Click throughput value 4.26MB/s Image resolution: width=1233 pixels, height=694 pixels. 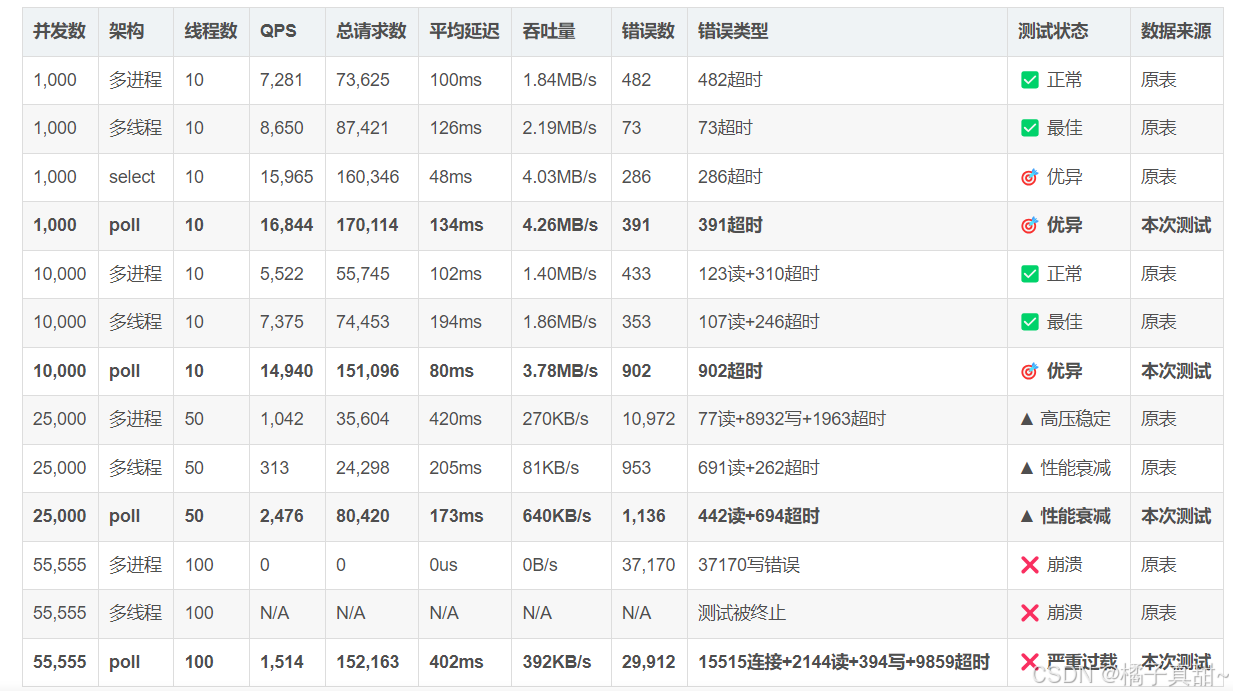pos(560,226)
